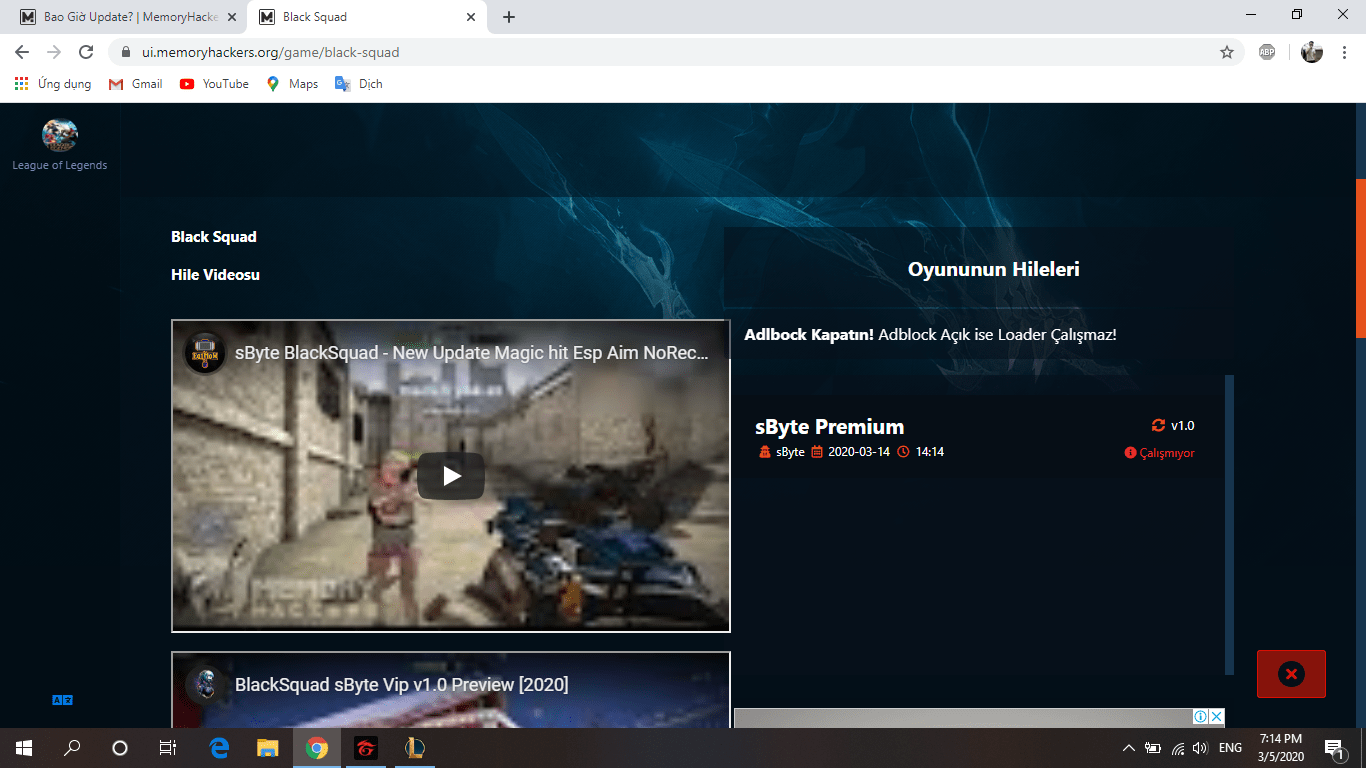Click the Çalışmıyor status warning icon
Viewport: 1366px width, 768px height.
click(x=1131, y=453)
